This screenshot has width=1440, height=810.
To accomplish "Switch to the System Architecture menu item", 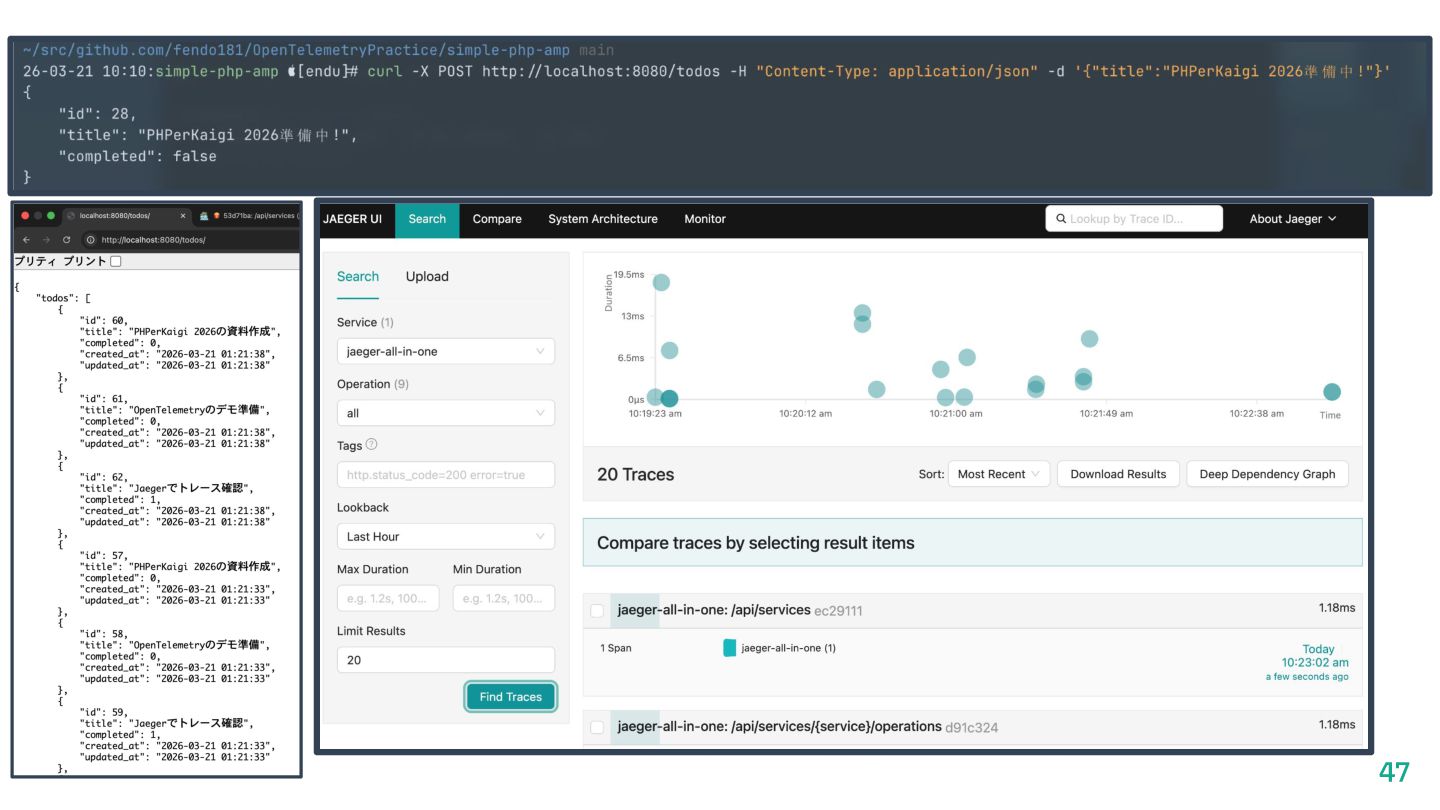I will (x=602, y=219).
